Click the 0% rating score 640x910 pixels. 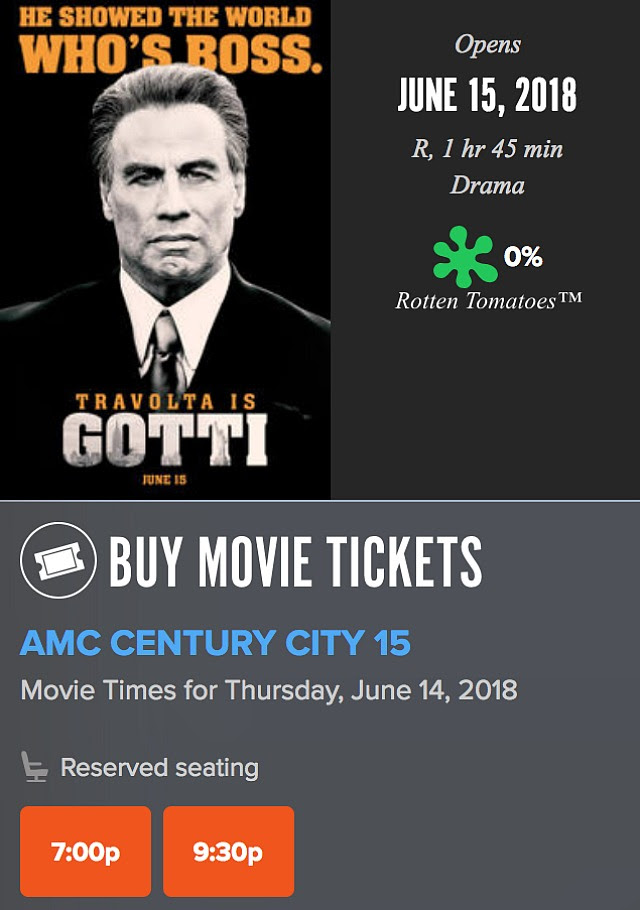[523, 257]
